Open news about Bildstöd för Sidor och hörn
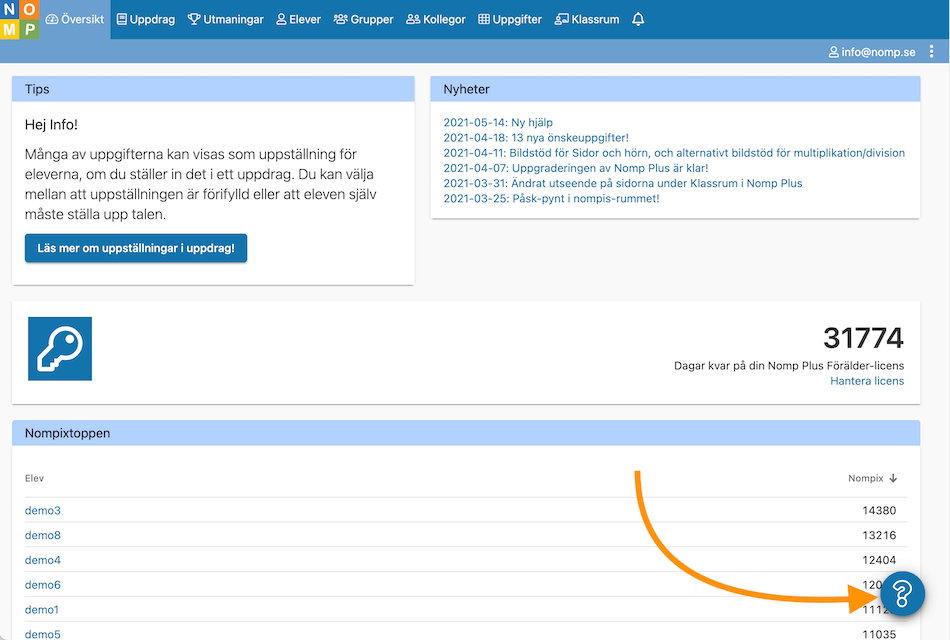The height and width of the screenshot is (640, 950). [674, 153]
